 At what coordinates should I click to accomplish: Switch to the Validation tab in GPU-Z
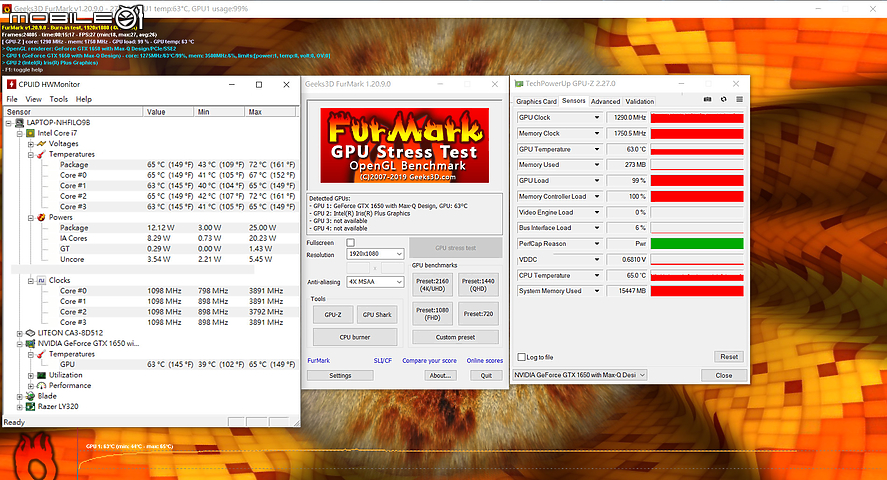[x=640, y=101]
